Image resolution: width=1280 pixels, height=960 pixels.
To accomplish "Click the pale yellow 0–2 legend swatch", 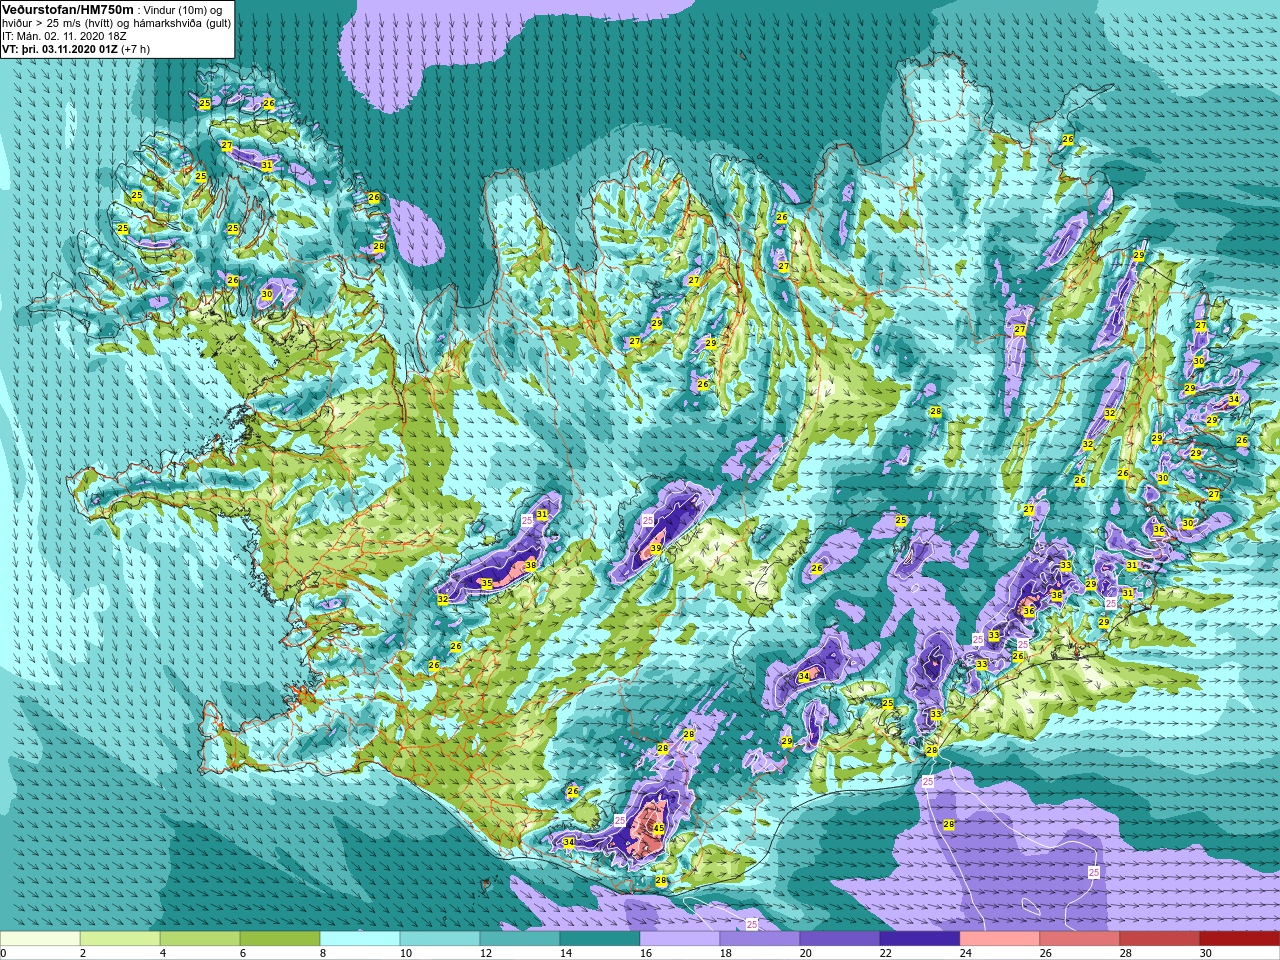I will click(x=40, y=939).
